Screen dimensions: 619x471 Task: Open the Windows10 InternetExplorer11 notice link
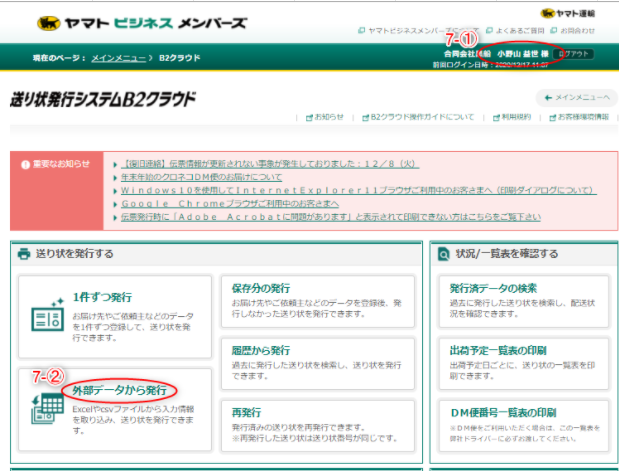point(359,190)
